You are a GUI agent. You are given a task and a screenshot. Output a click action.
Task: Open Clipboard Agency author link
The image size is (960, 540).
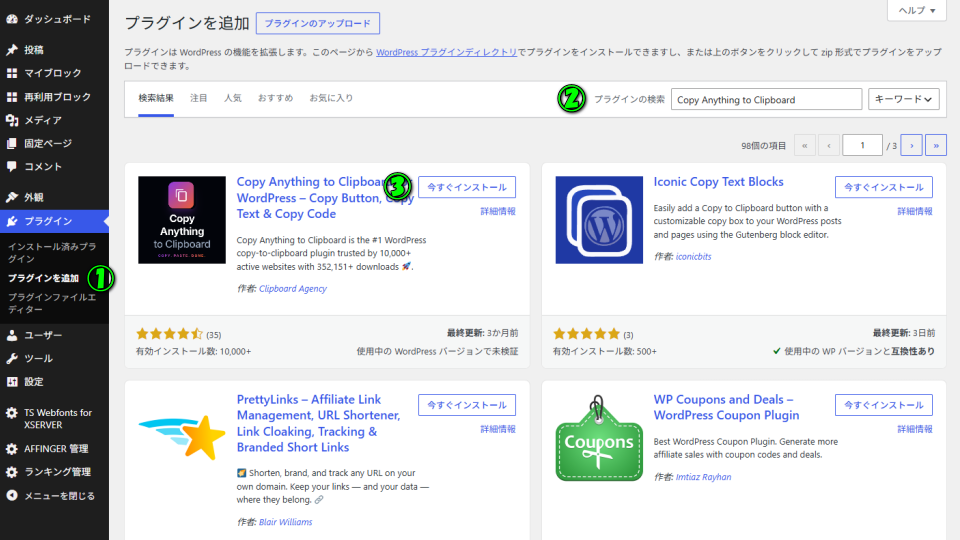(293, 288)
